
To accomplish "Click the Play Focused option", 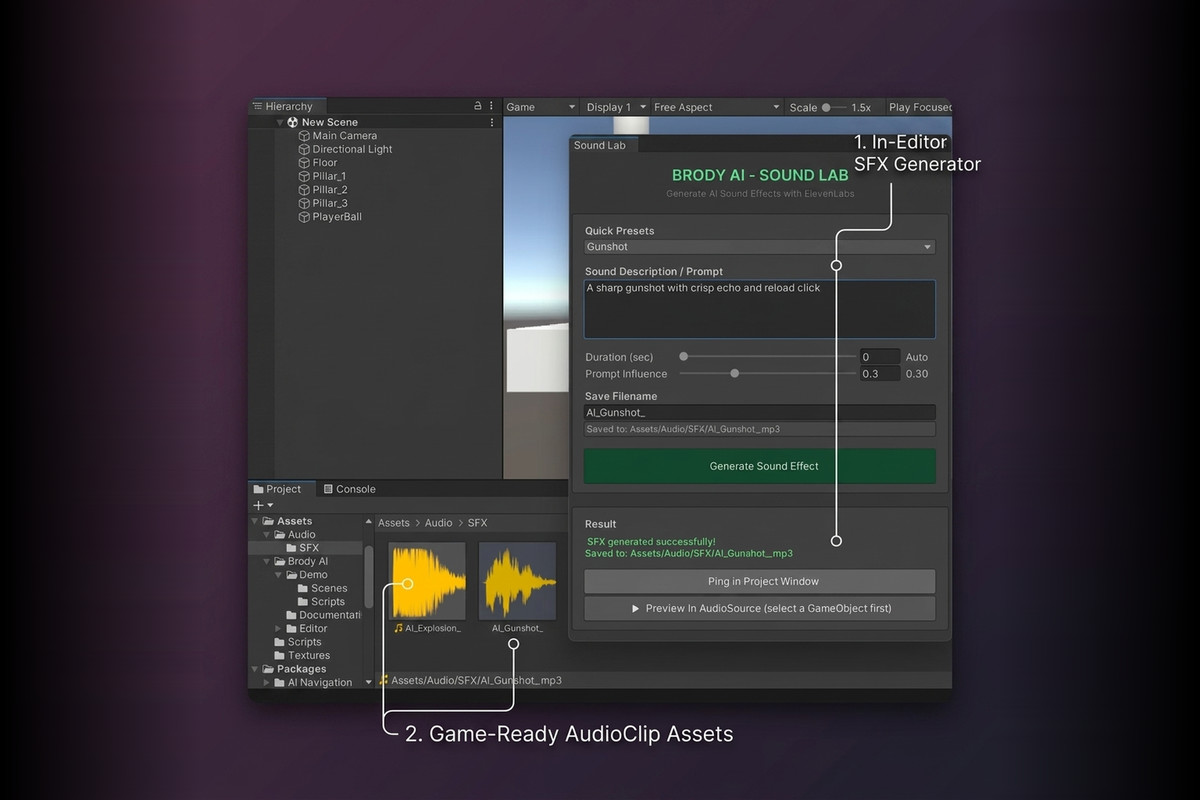I will pyautogui.click(x=920, y=107).
